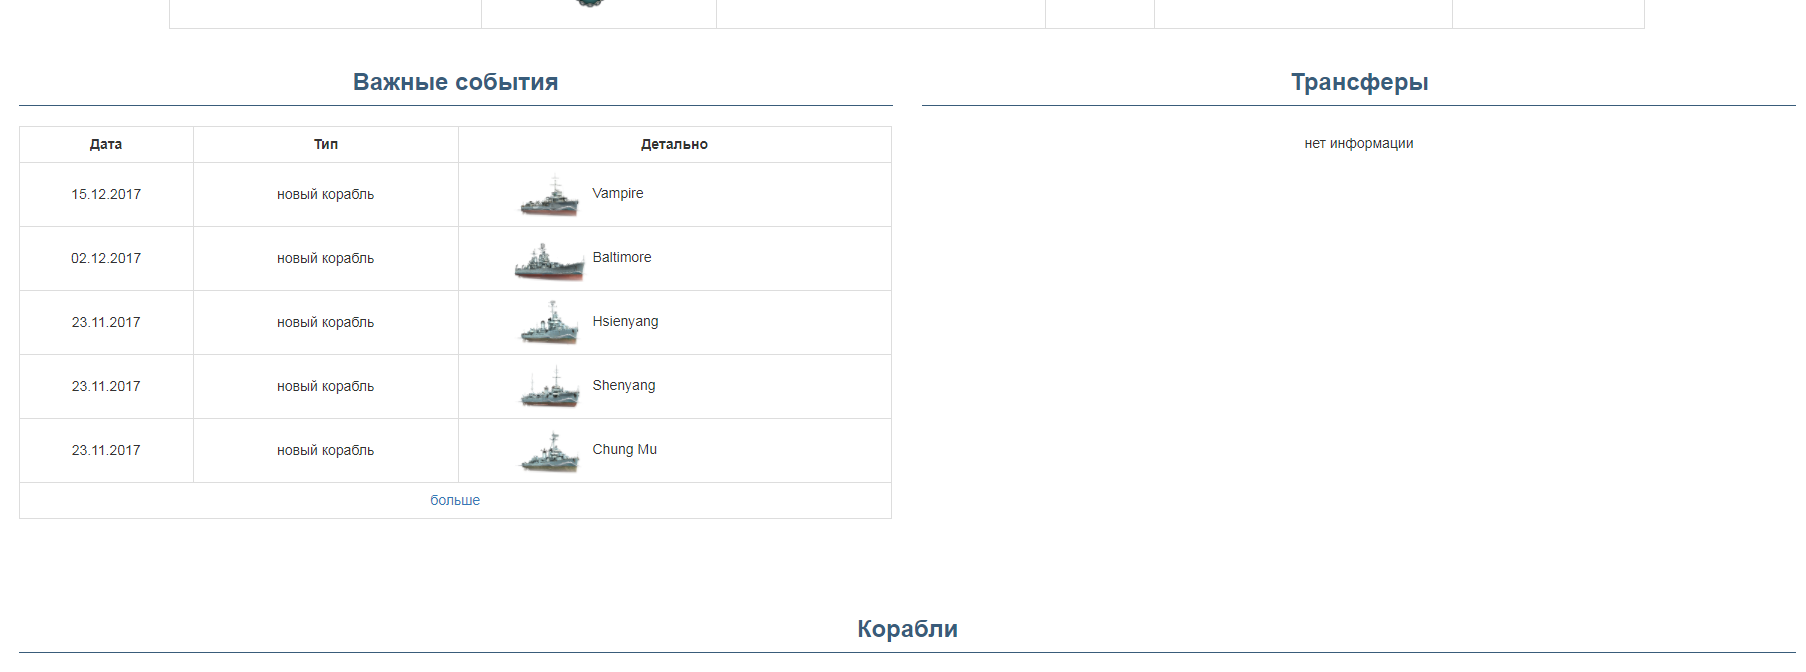Click the Shenyang ship icon
This screenshot has height=672, width=1806.
tap(549, 387)
